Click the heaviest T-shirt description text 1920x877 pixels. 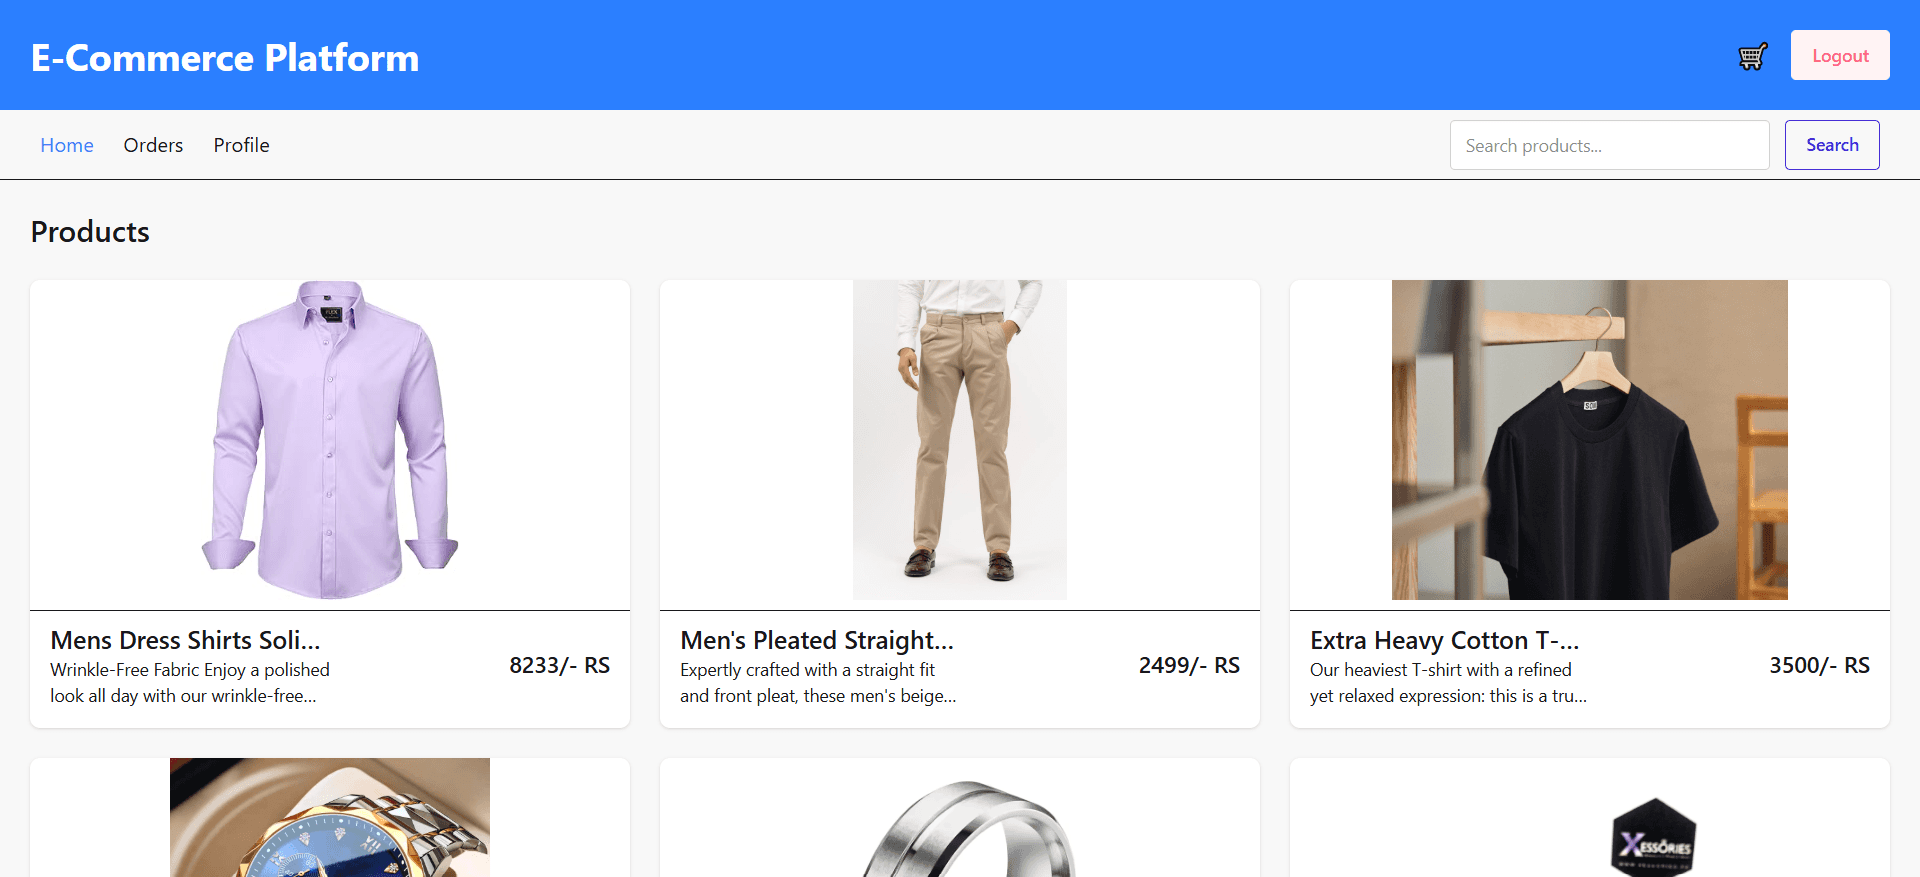click(x=1448, y=683)
